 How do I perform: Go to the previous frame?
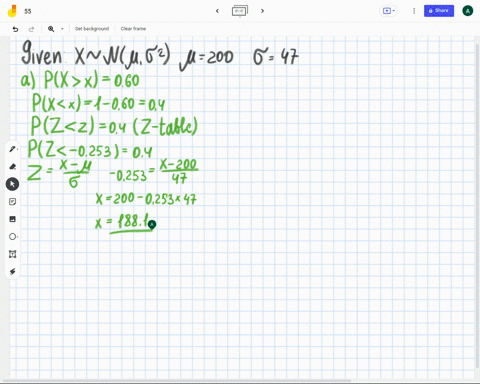tap(217, 11)
